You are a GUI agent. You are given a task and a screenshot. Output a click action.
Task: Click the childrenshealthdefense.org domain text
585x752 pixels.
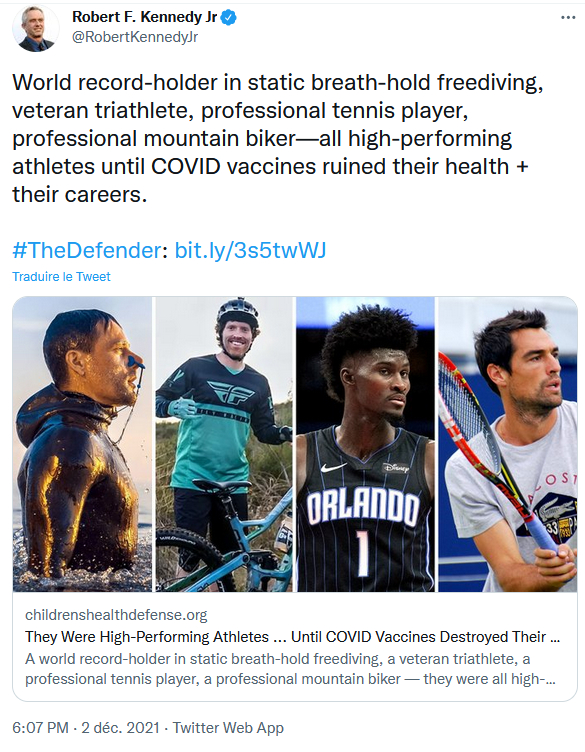(116, 615)
